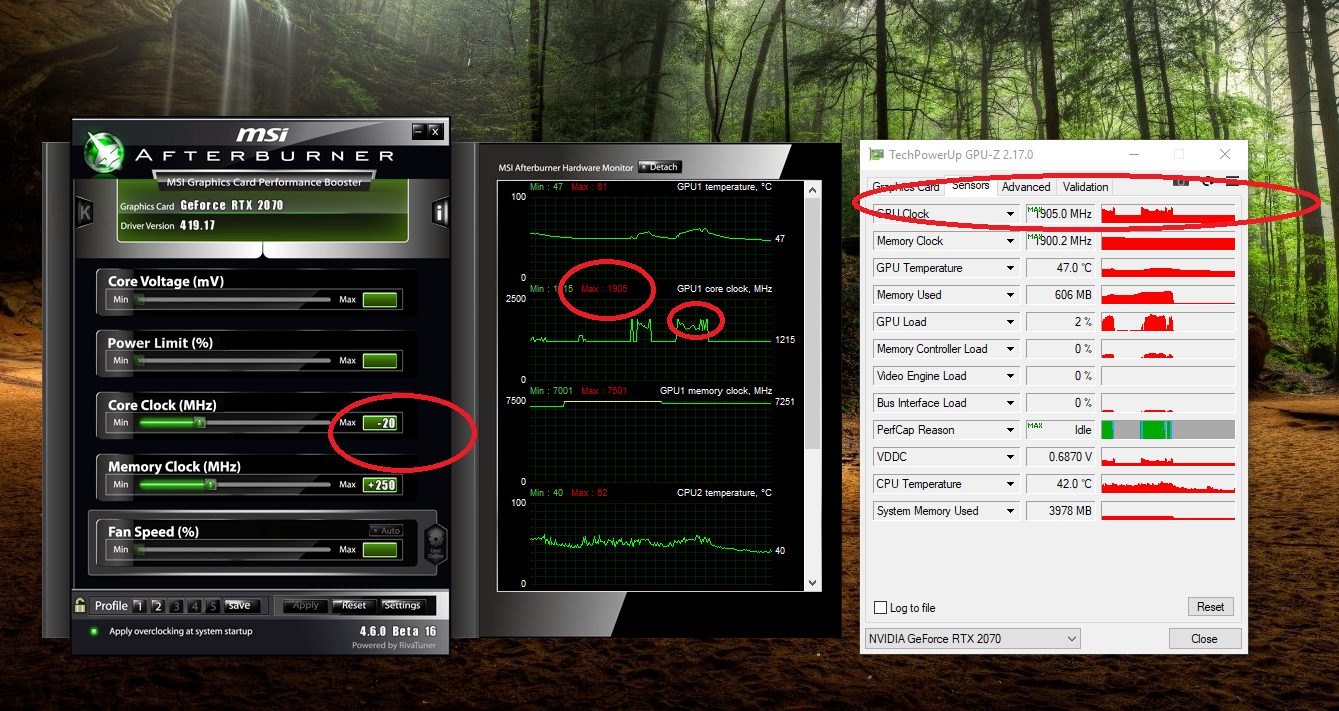The image size is (1339, 711).
Task: Click the Power Limit value field
Action: pos(380,361)
